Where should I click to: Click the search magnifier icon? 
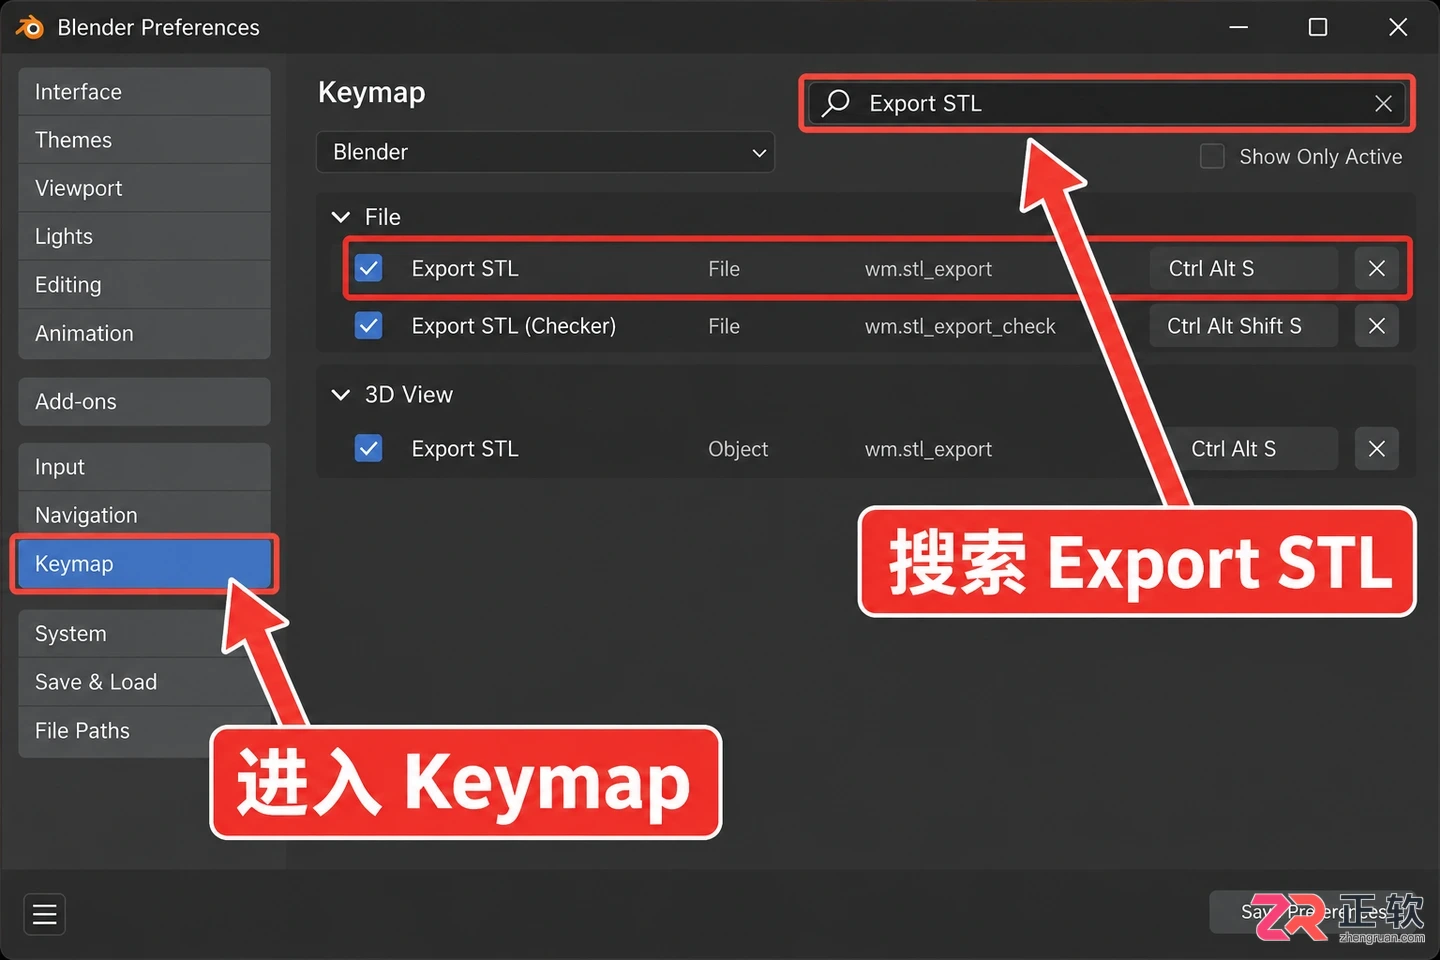coord(836,103)
